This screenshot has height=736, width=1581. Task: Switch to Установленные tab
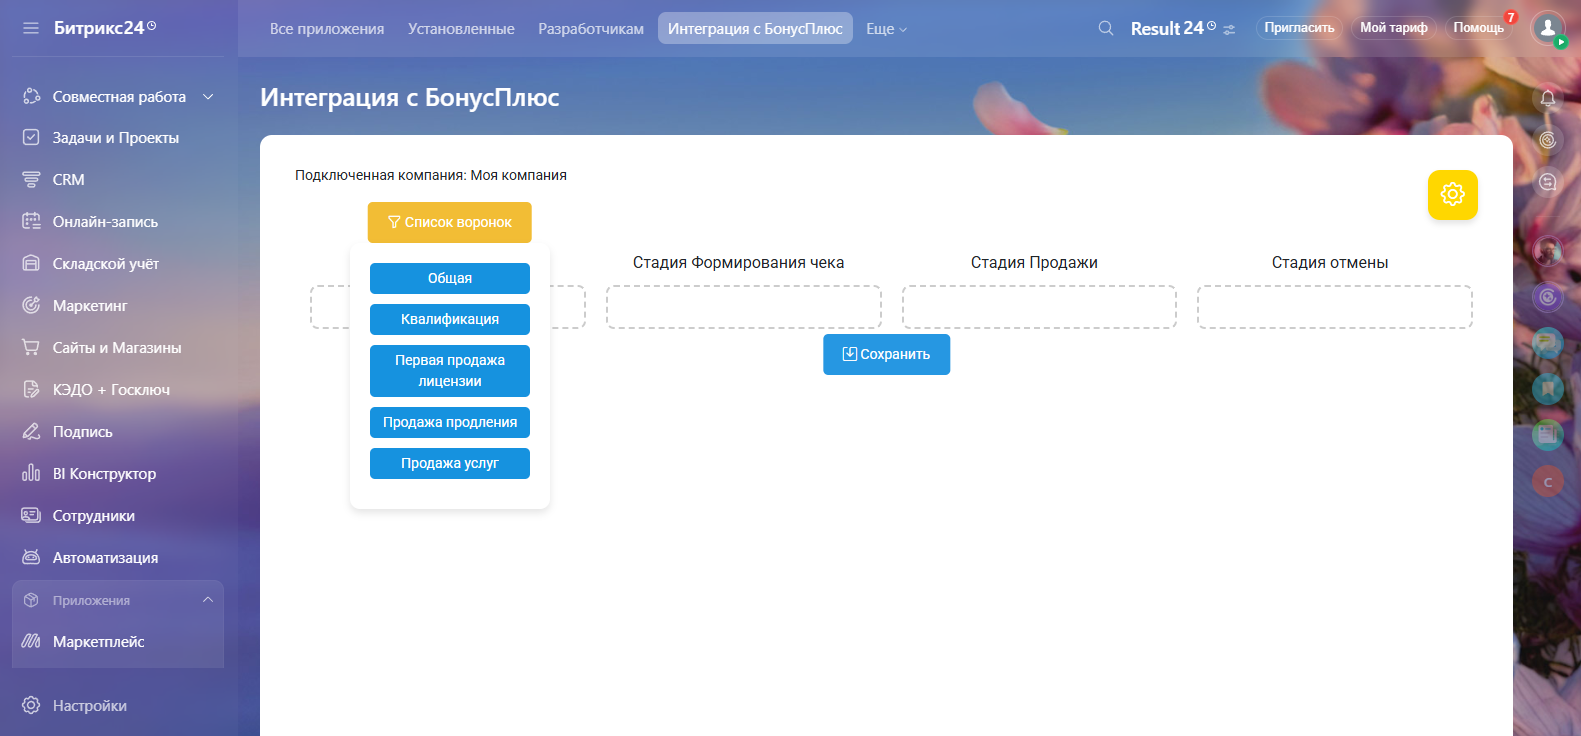pos(461,29)
